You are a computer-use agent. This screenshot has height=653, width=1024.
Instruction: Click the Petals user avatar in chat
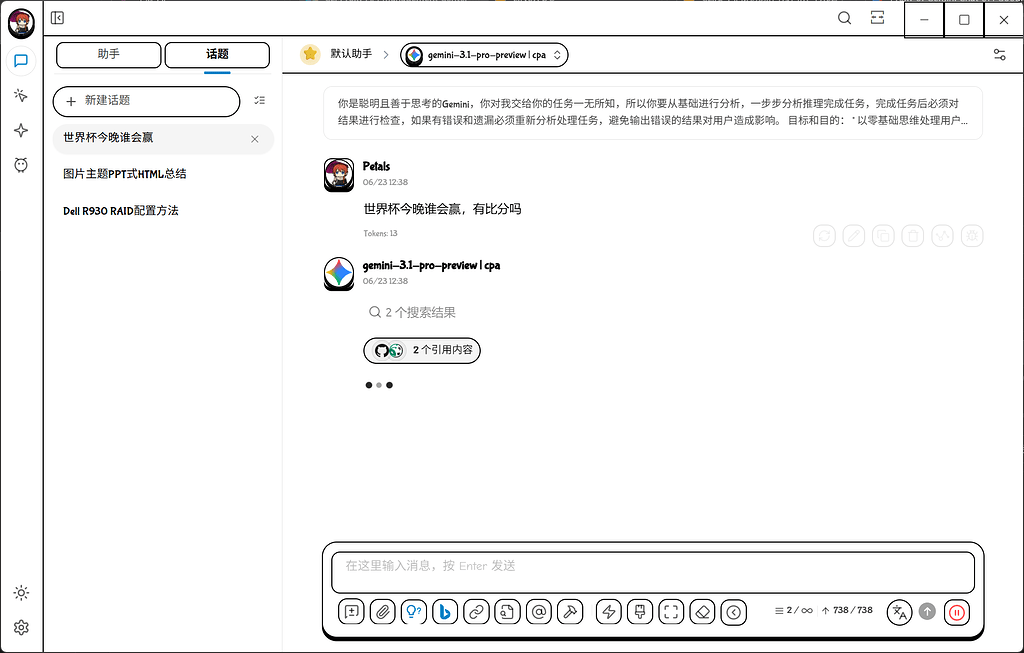pyautogui.click(x=339, y=174)
